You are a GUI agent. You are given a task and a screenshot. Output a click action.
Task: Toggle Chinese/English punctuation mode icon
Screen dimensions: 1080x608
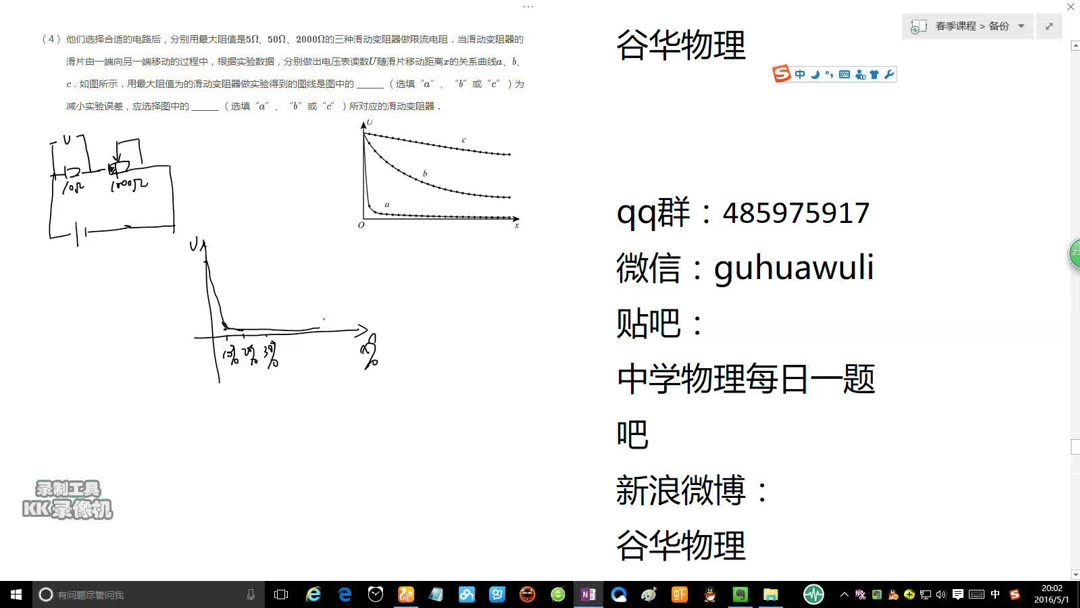click(x=830, y=74)
